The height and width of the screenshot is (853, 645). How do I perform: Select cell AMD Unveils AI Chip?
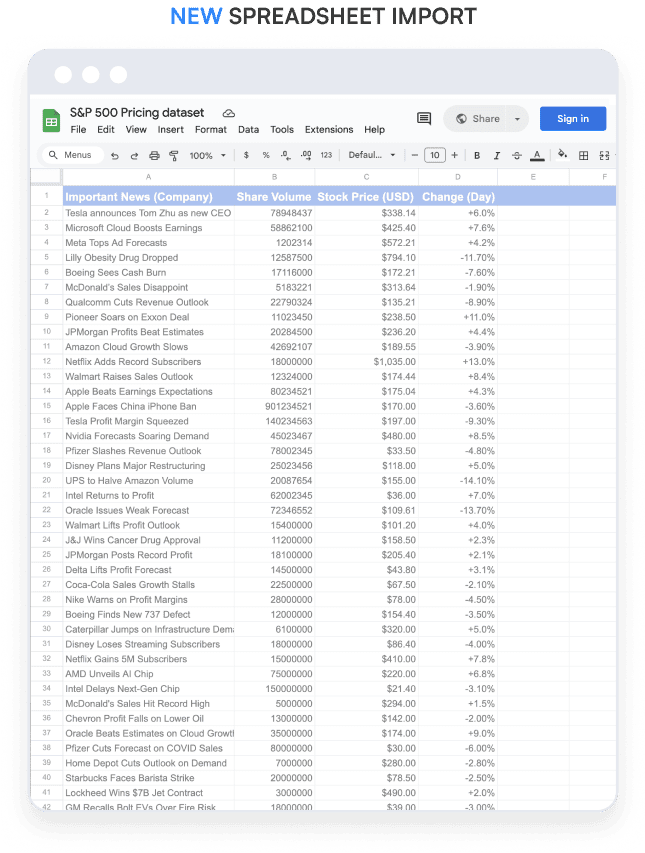tap(148, 673)
